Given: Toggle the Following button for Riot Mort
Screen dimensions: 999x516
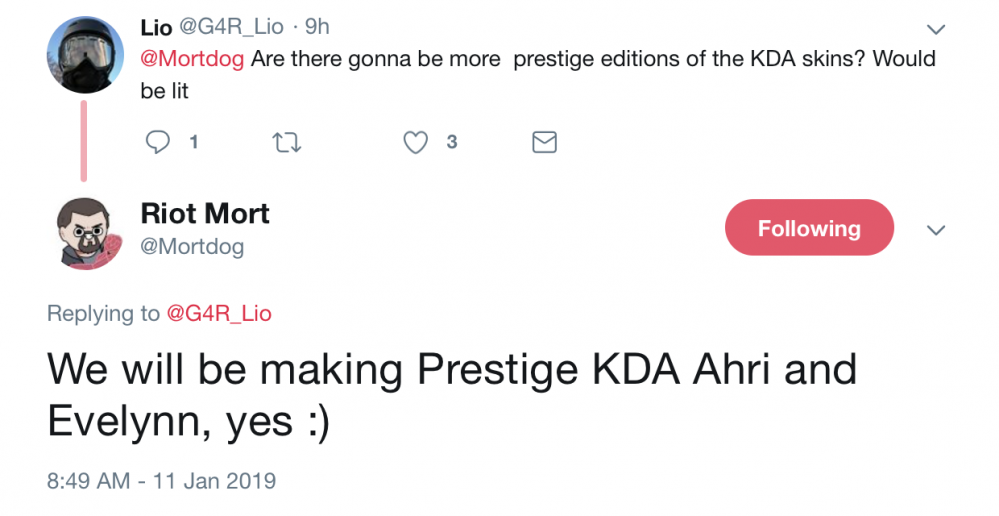Looking at the screenshot, I should (809, 227).
